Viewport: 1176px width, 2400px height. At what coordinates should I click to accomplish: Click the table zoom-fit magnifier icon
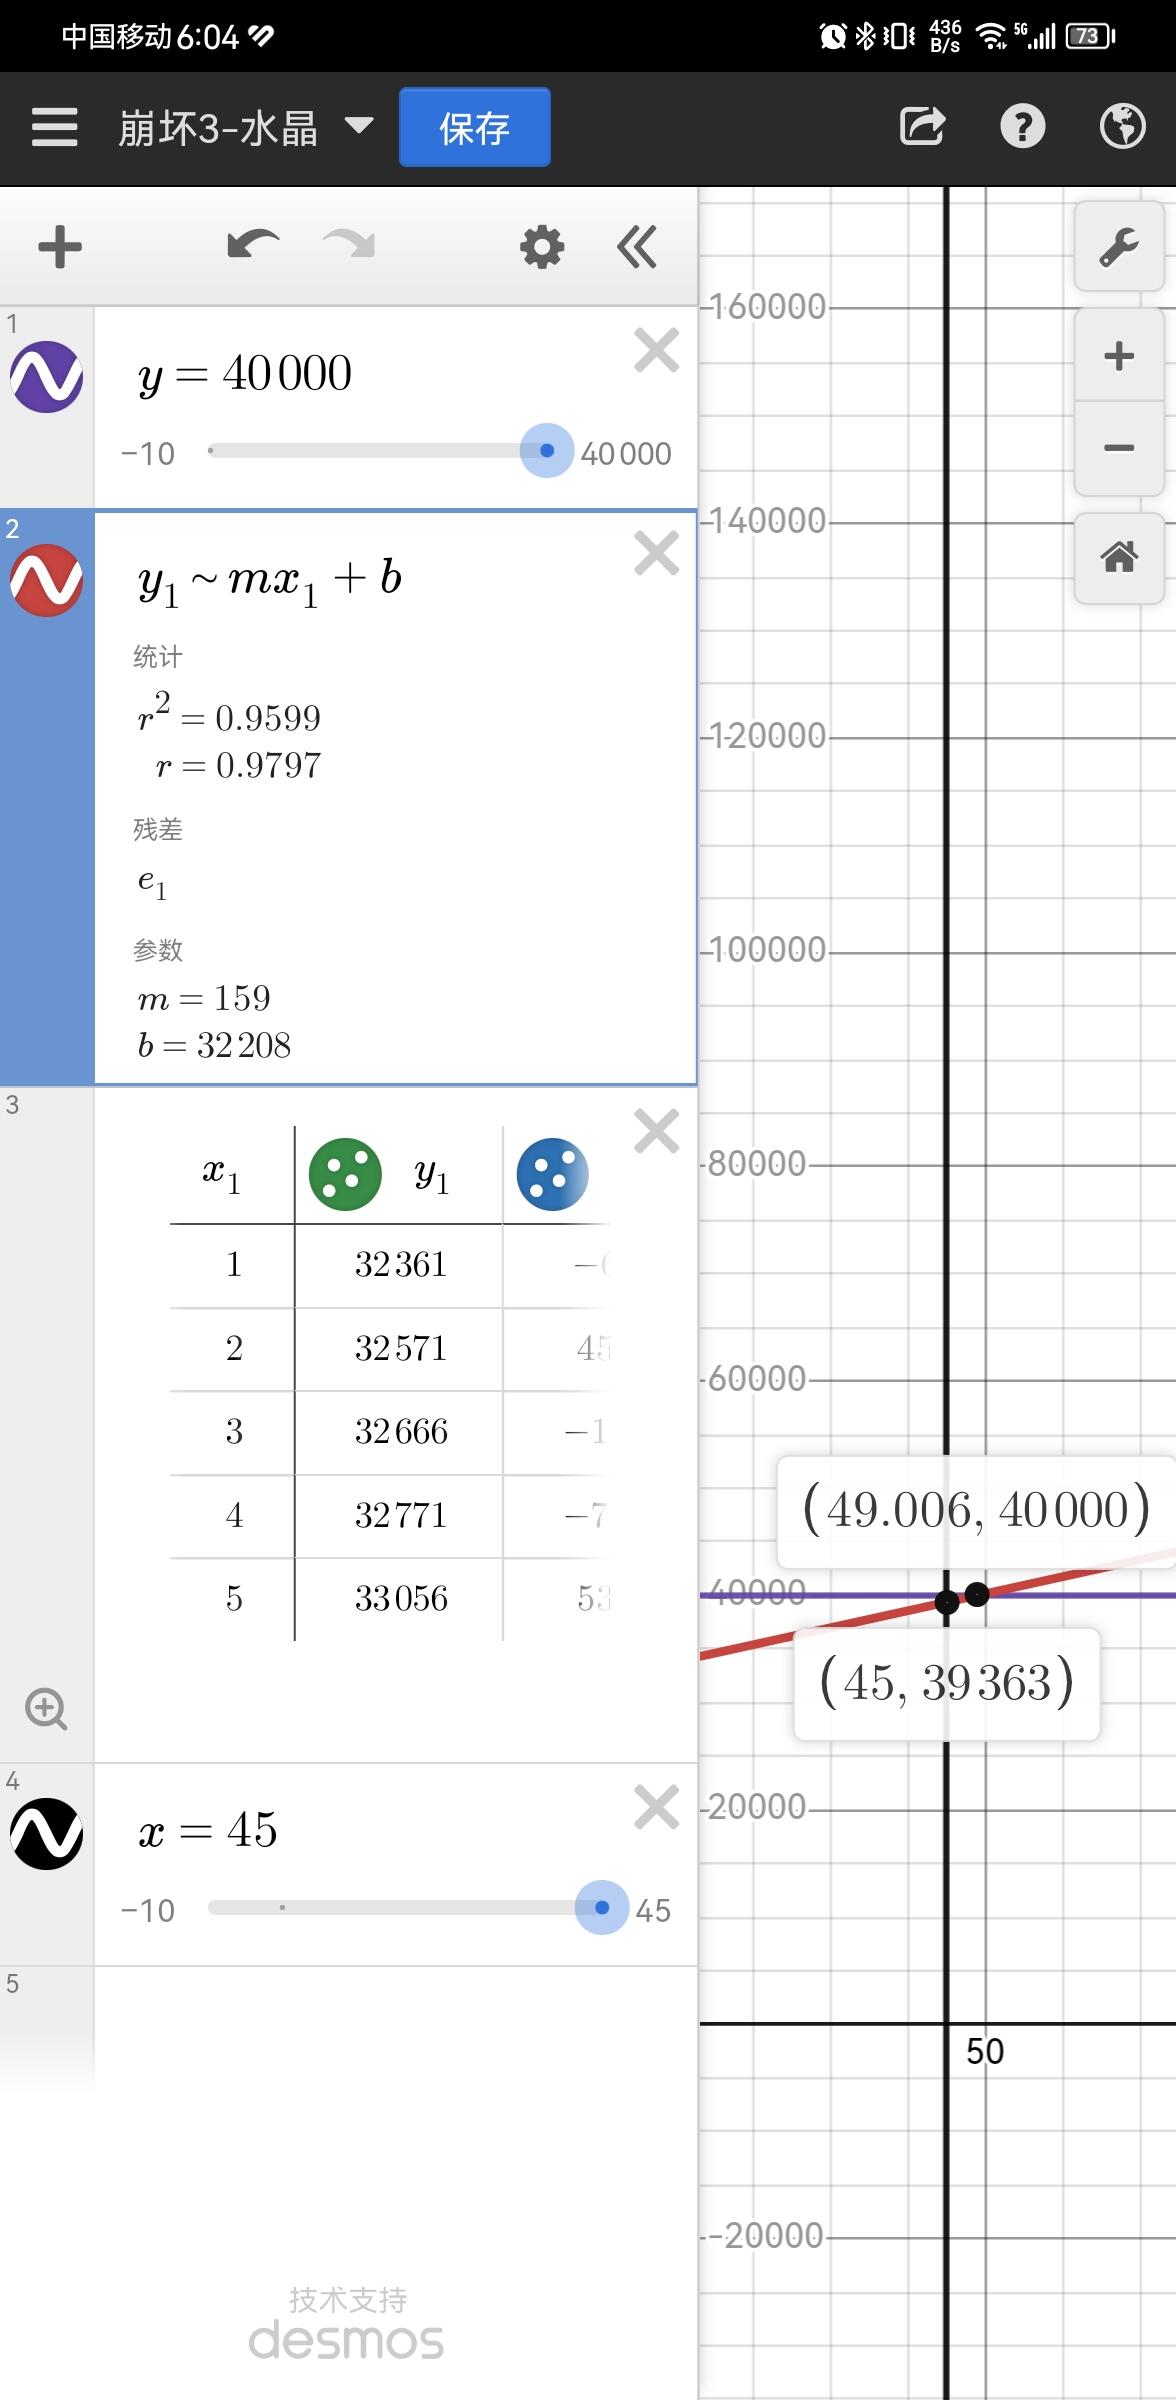coord(46,1709)
